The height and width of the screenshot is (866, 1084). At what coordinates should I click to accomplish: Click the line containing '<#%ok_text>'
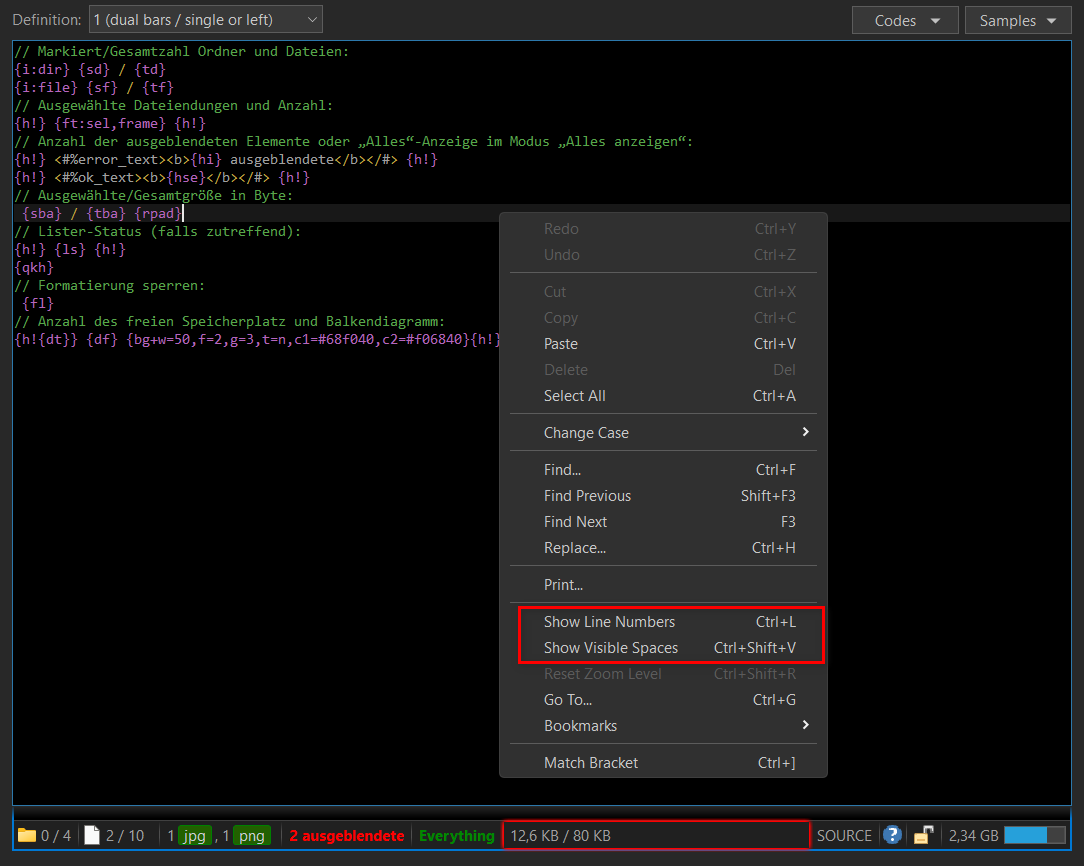[x=162, y=178]
